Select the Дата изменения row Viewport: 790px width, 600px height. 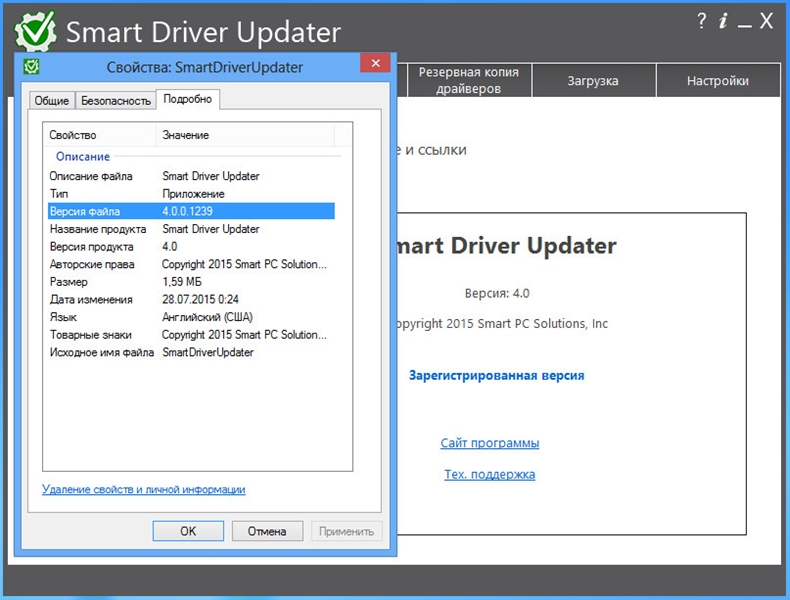click(x=191, y=300)
